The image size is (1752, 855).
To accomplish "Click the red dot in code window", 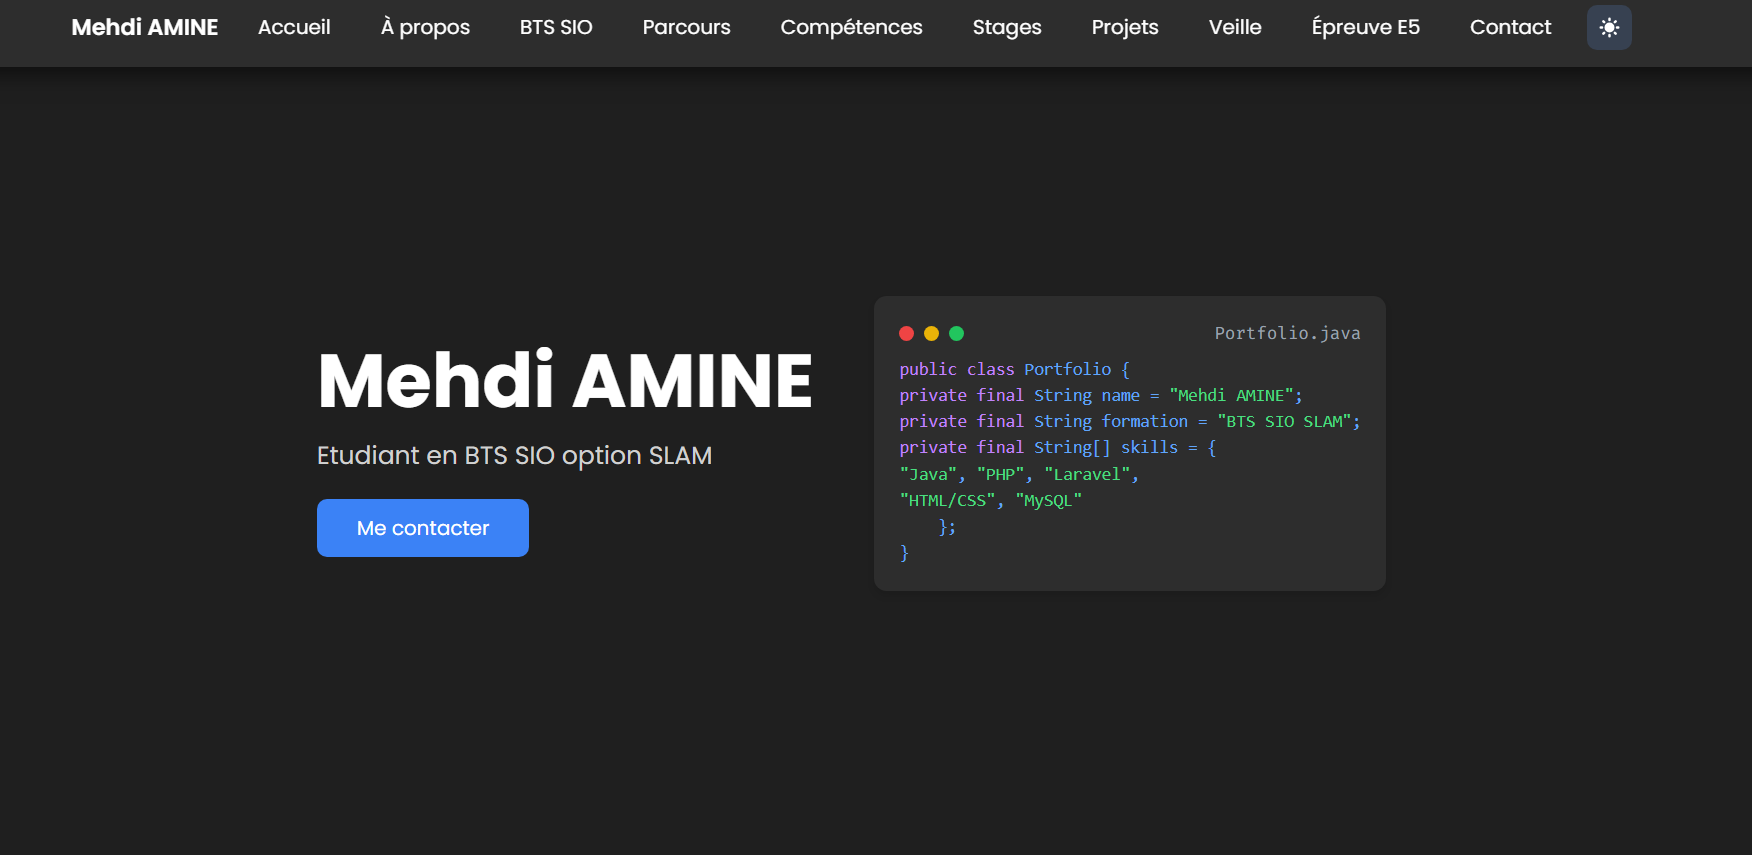I will (x=906, y=334).
